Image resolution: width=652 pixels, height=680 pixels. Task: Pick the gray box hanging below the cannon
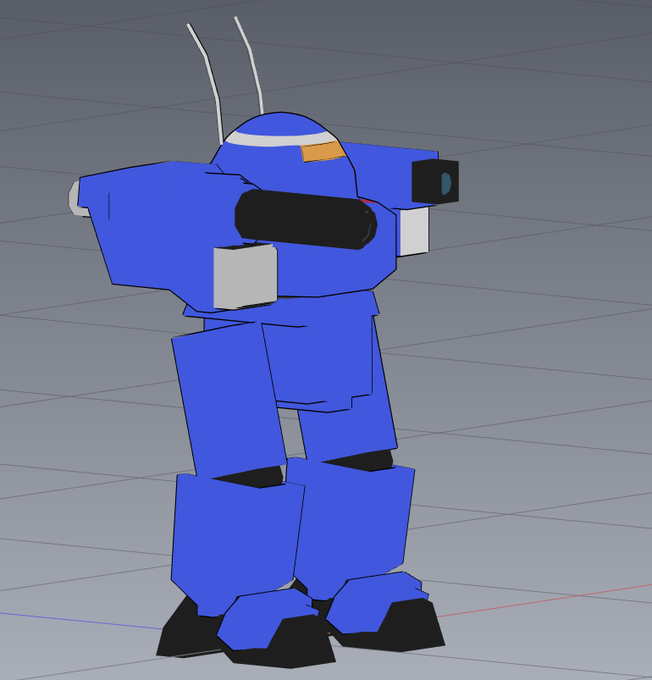coord(246,276)
